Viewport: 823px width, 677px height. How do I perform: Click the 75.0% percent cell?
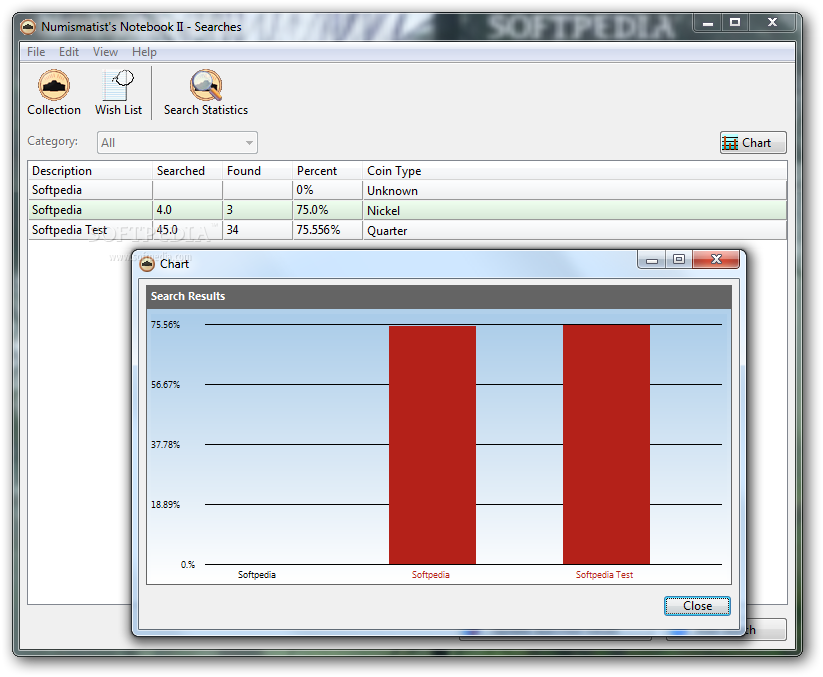click(328, 210)
